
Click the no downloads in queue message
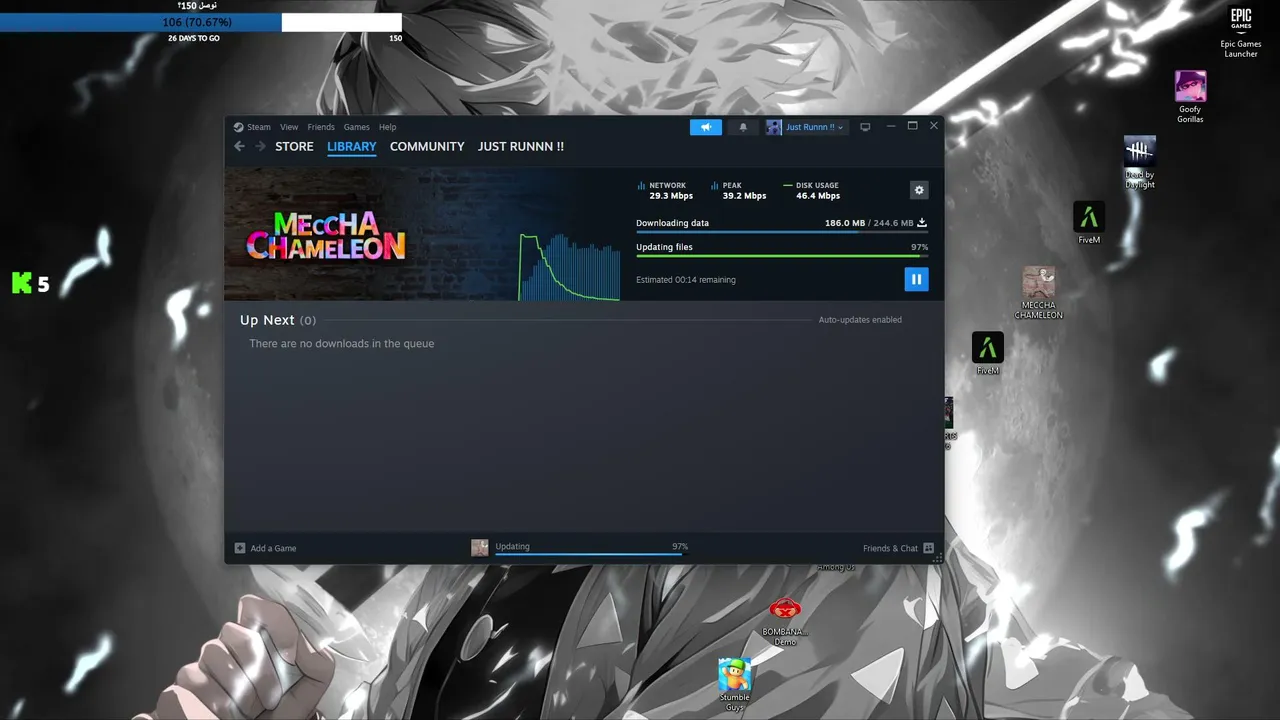point(342,344)
